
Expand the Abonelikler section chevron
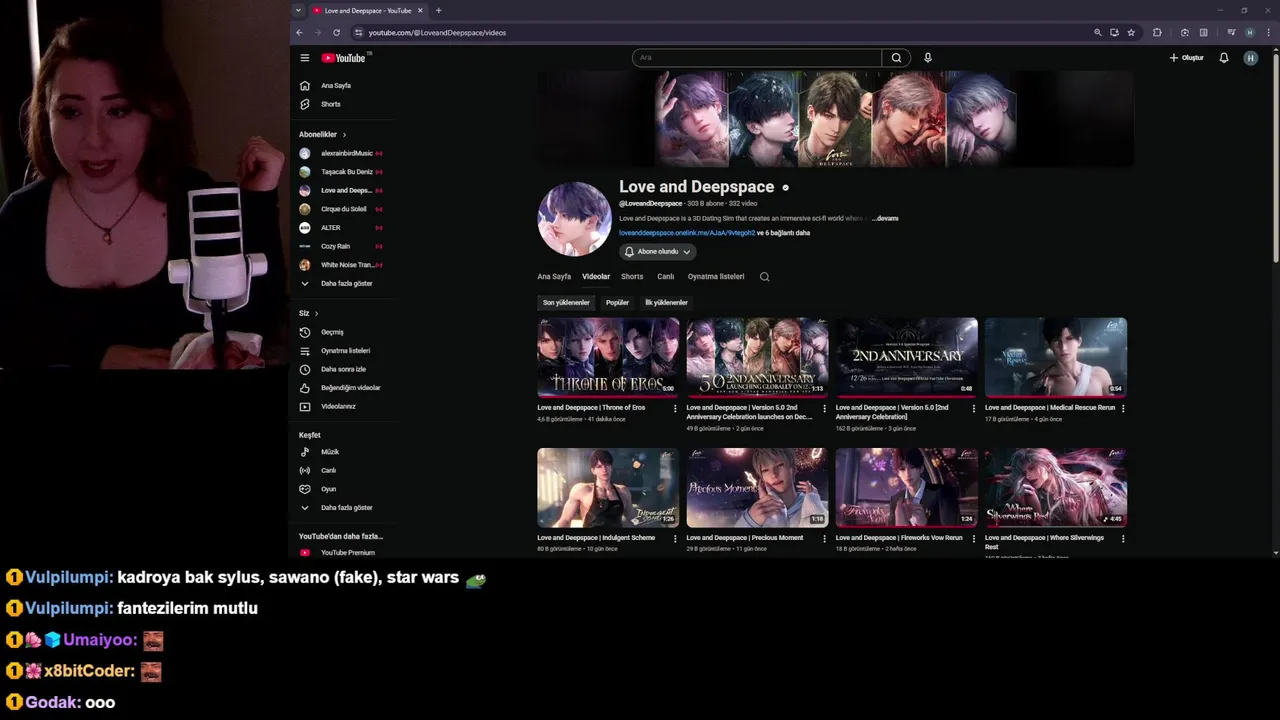[x=344, y=135]
